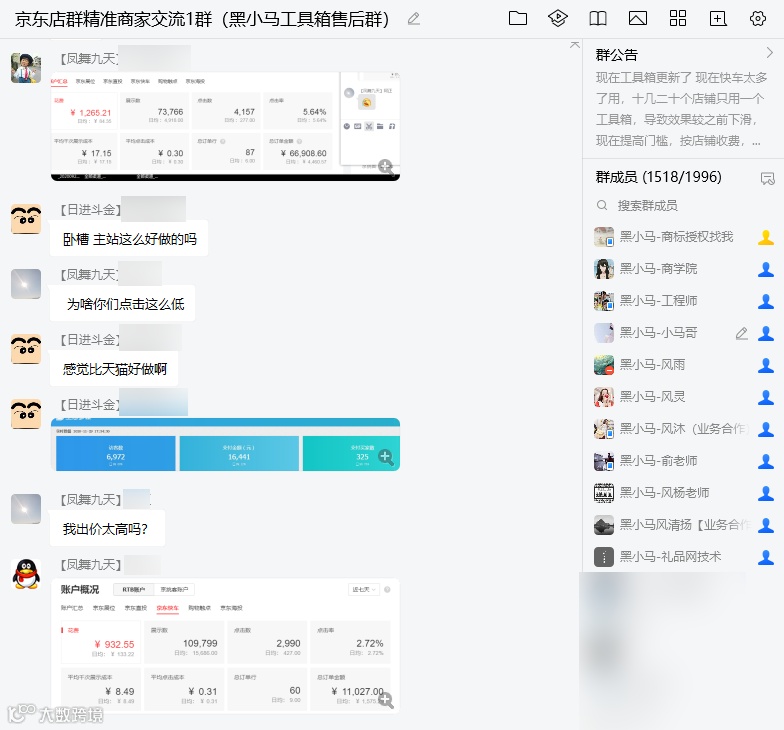Click admin badge icon of 黑小马-工程师
Screen dimensions: 784x730
point(766,301)
